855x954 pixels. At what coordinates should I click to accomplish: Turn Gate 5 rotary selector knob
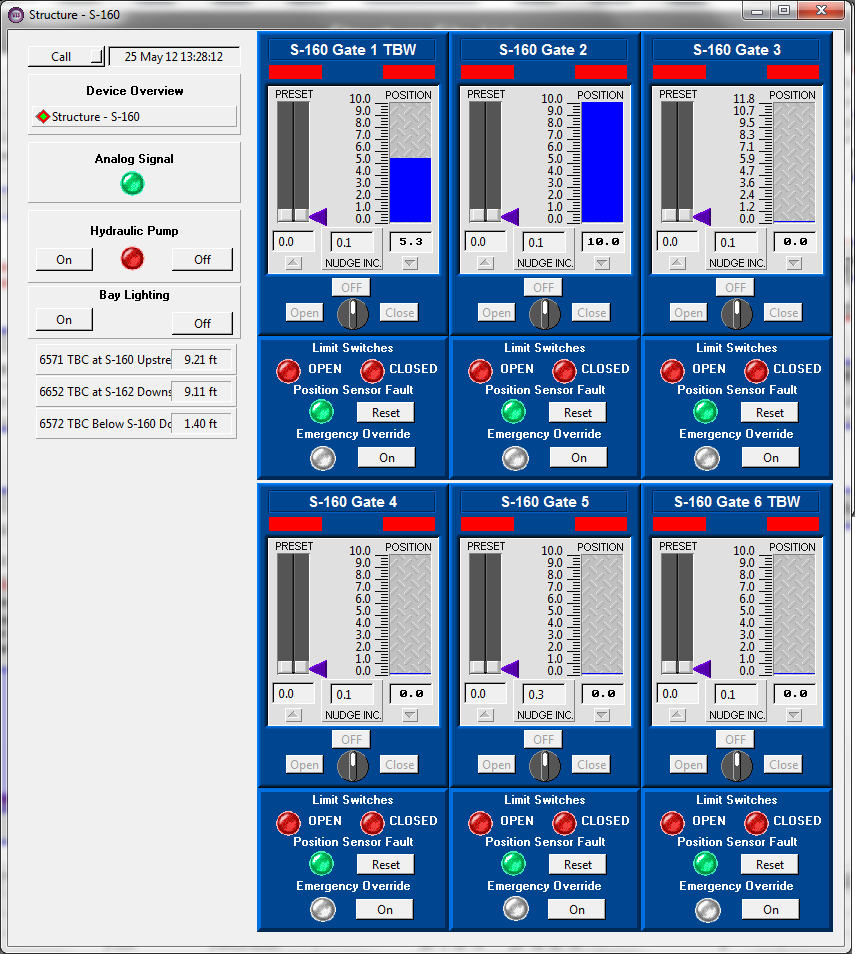click(545, 765)
